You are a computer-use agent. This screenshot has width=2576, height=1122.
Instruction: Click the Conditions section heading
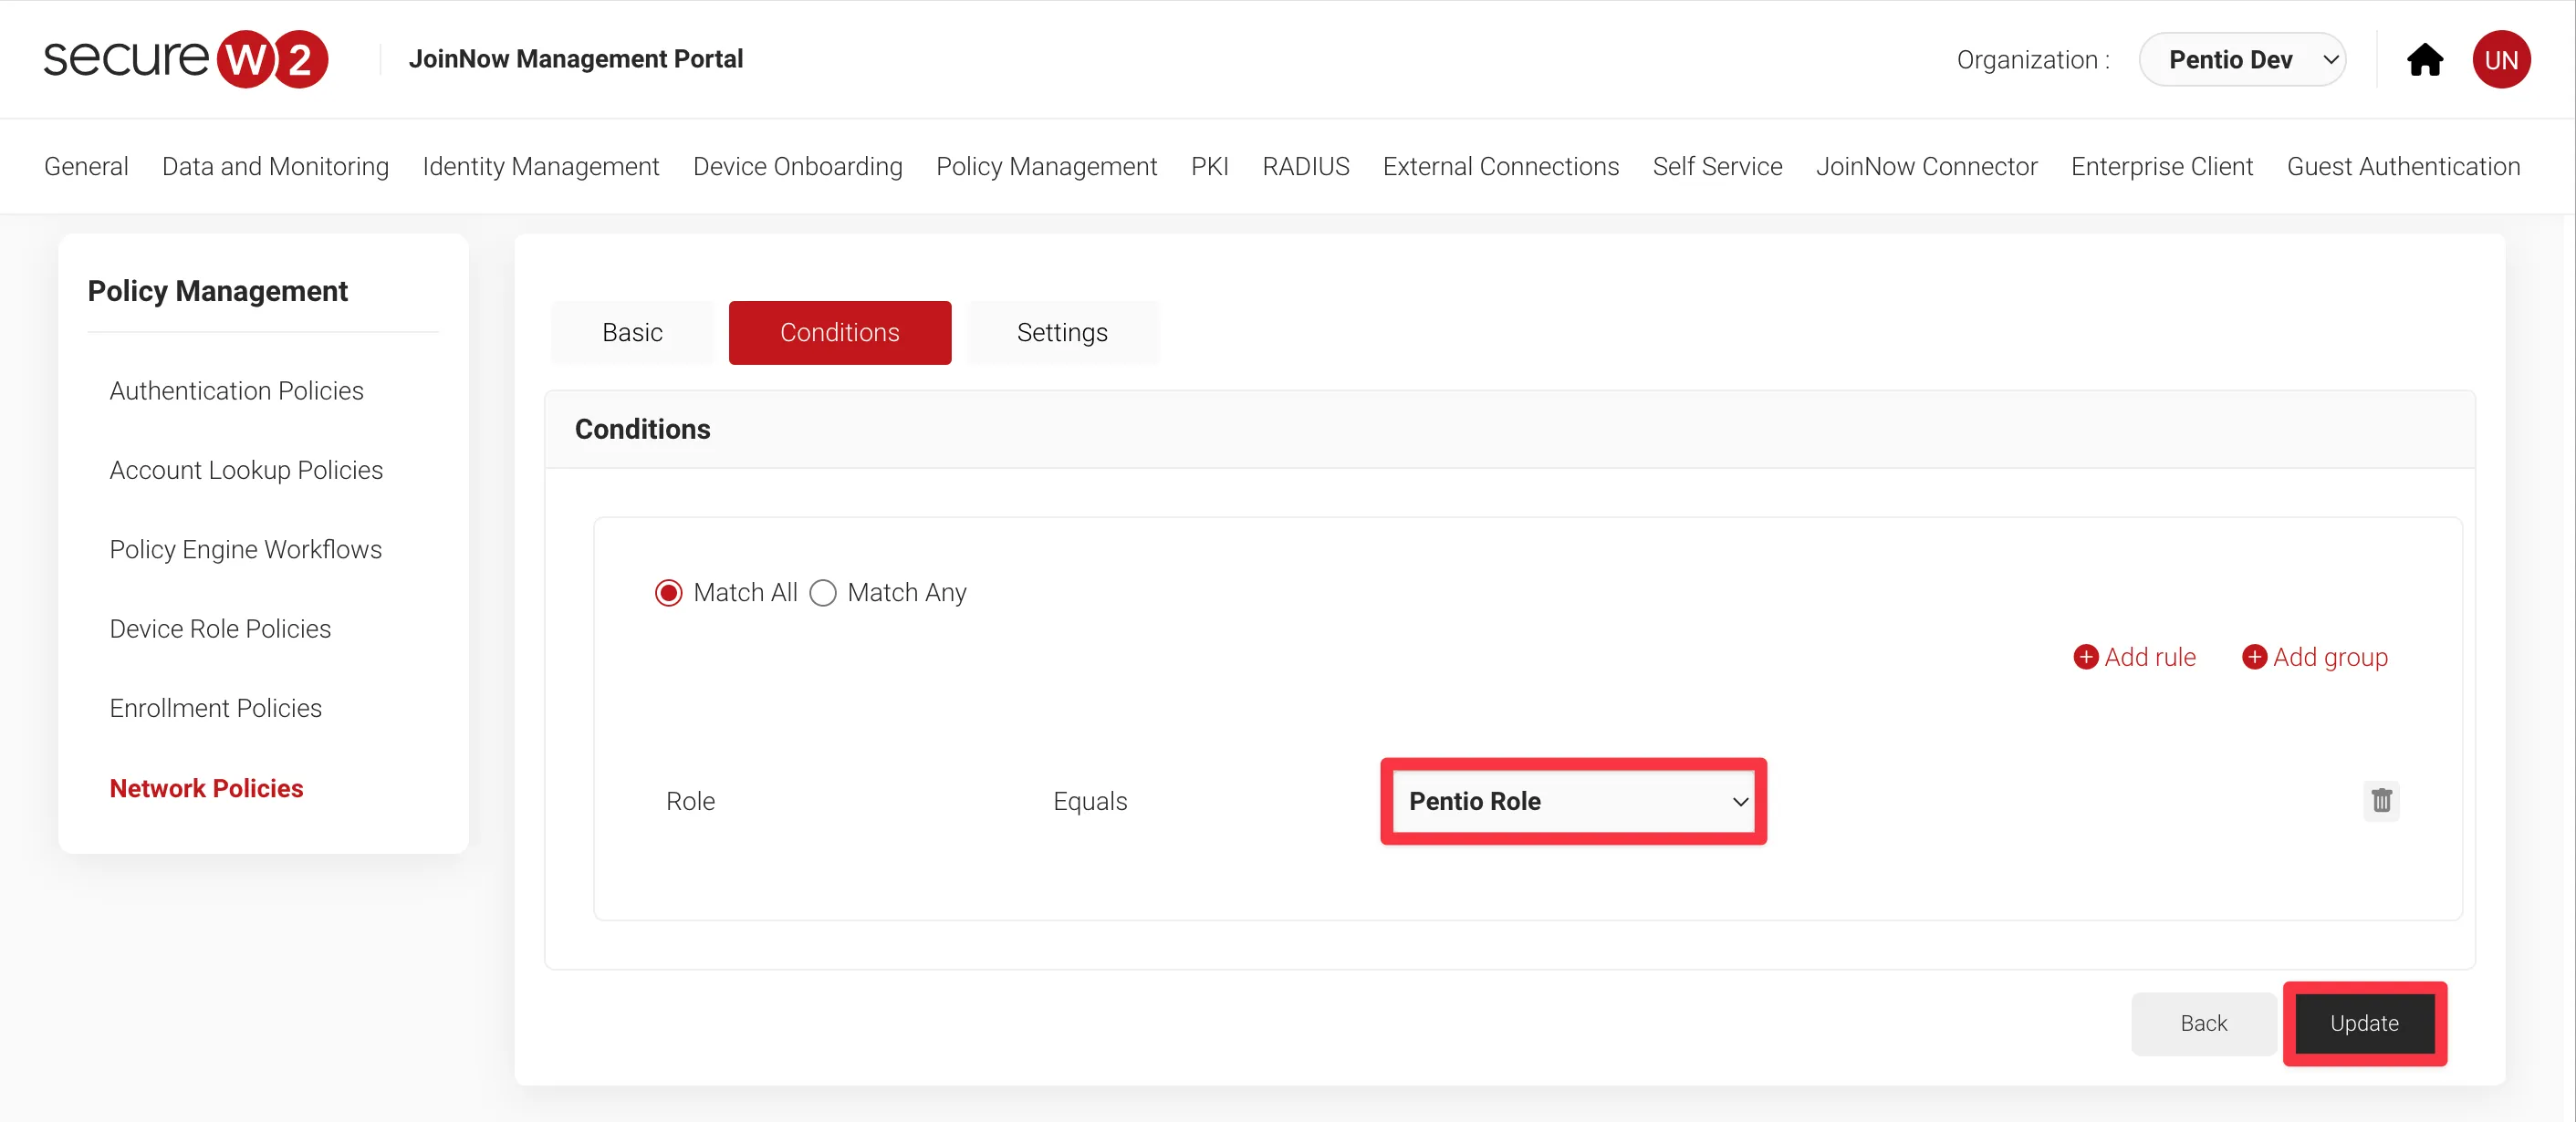point(642,429)
